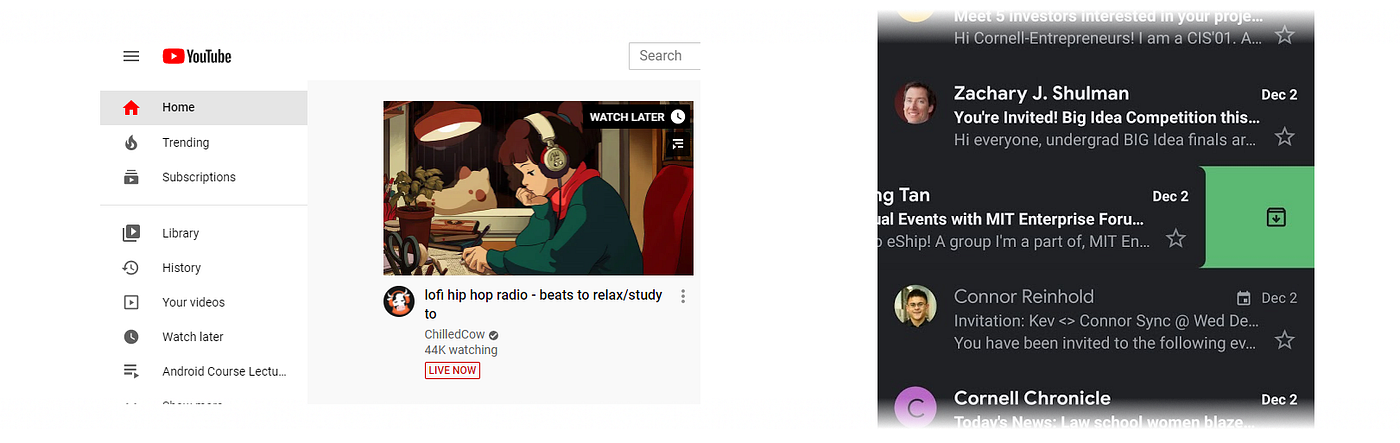1400x443 pixels.
Task: Click Add to queue icon on thumbnail
Action: point(678,144)
